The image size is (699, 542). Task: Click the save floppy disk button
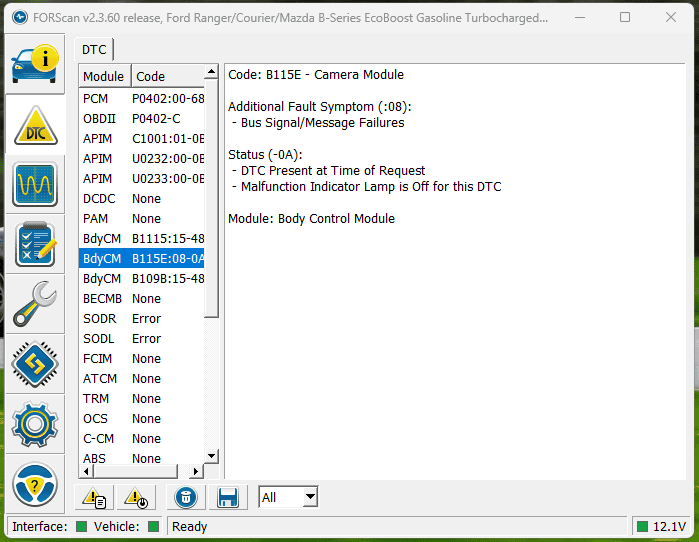[x=228, y=497]
